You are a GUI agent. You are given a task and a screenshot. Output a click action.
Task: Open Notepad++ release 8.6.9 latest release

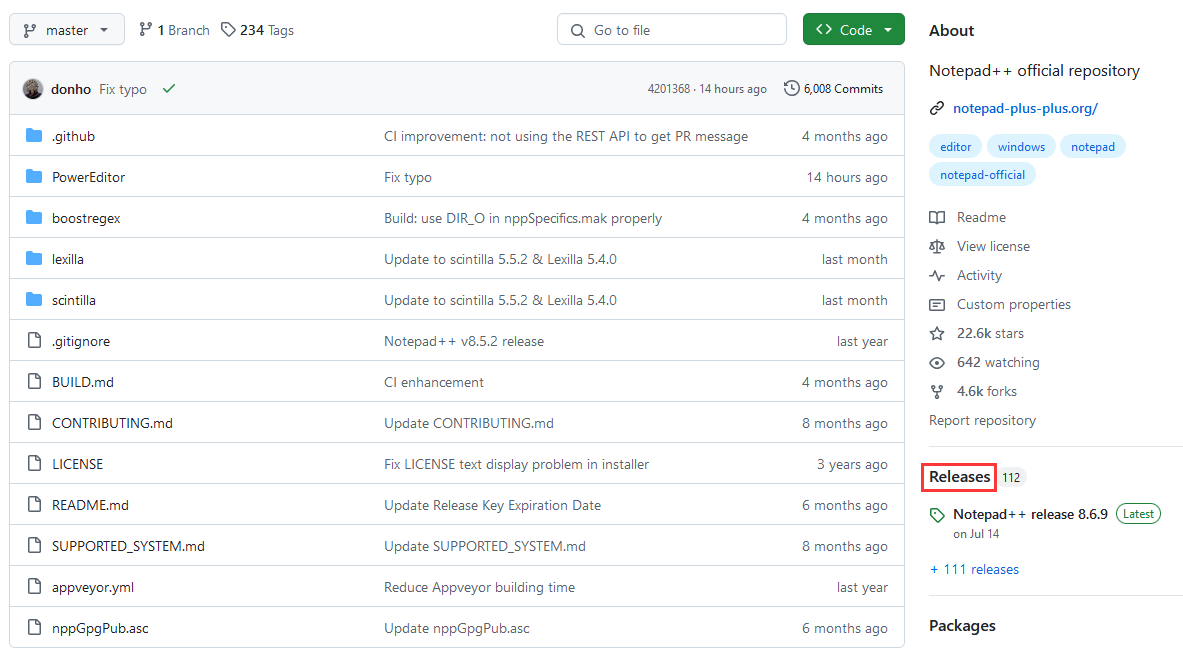(1030, 514)
